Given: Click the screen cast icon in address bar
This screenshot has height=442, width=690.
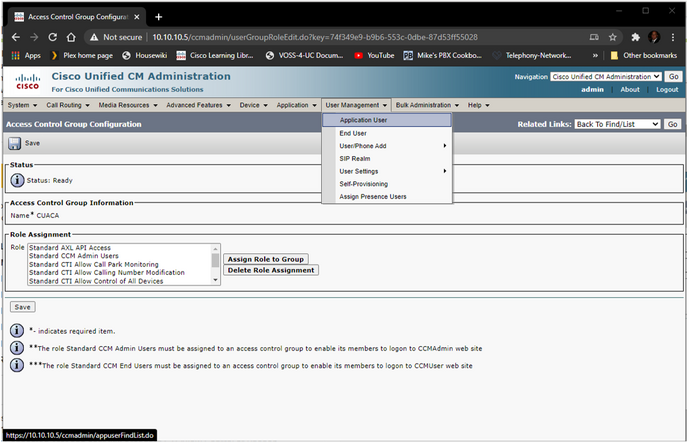Looking at the screenshot, I should point(594,37).
